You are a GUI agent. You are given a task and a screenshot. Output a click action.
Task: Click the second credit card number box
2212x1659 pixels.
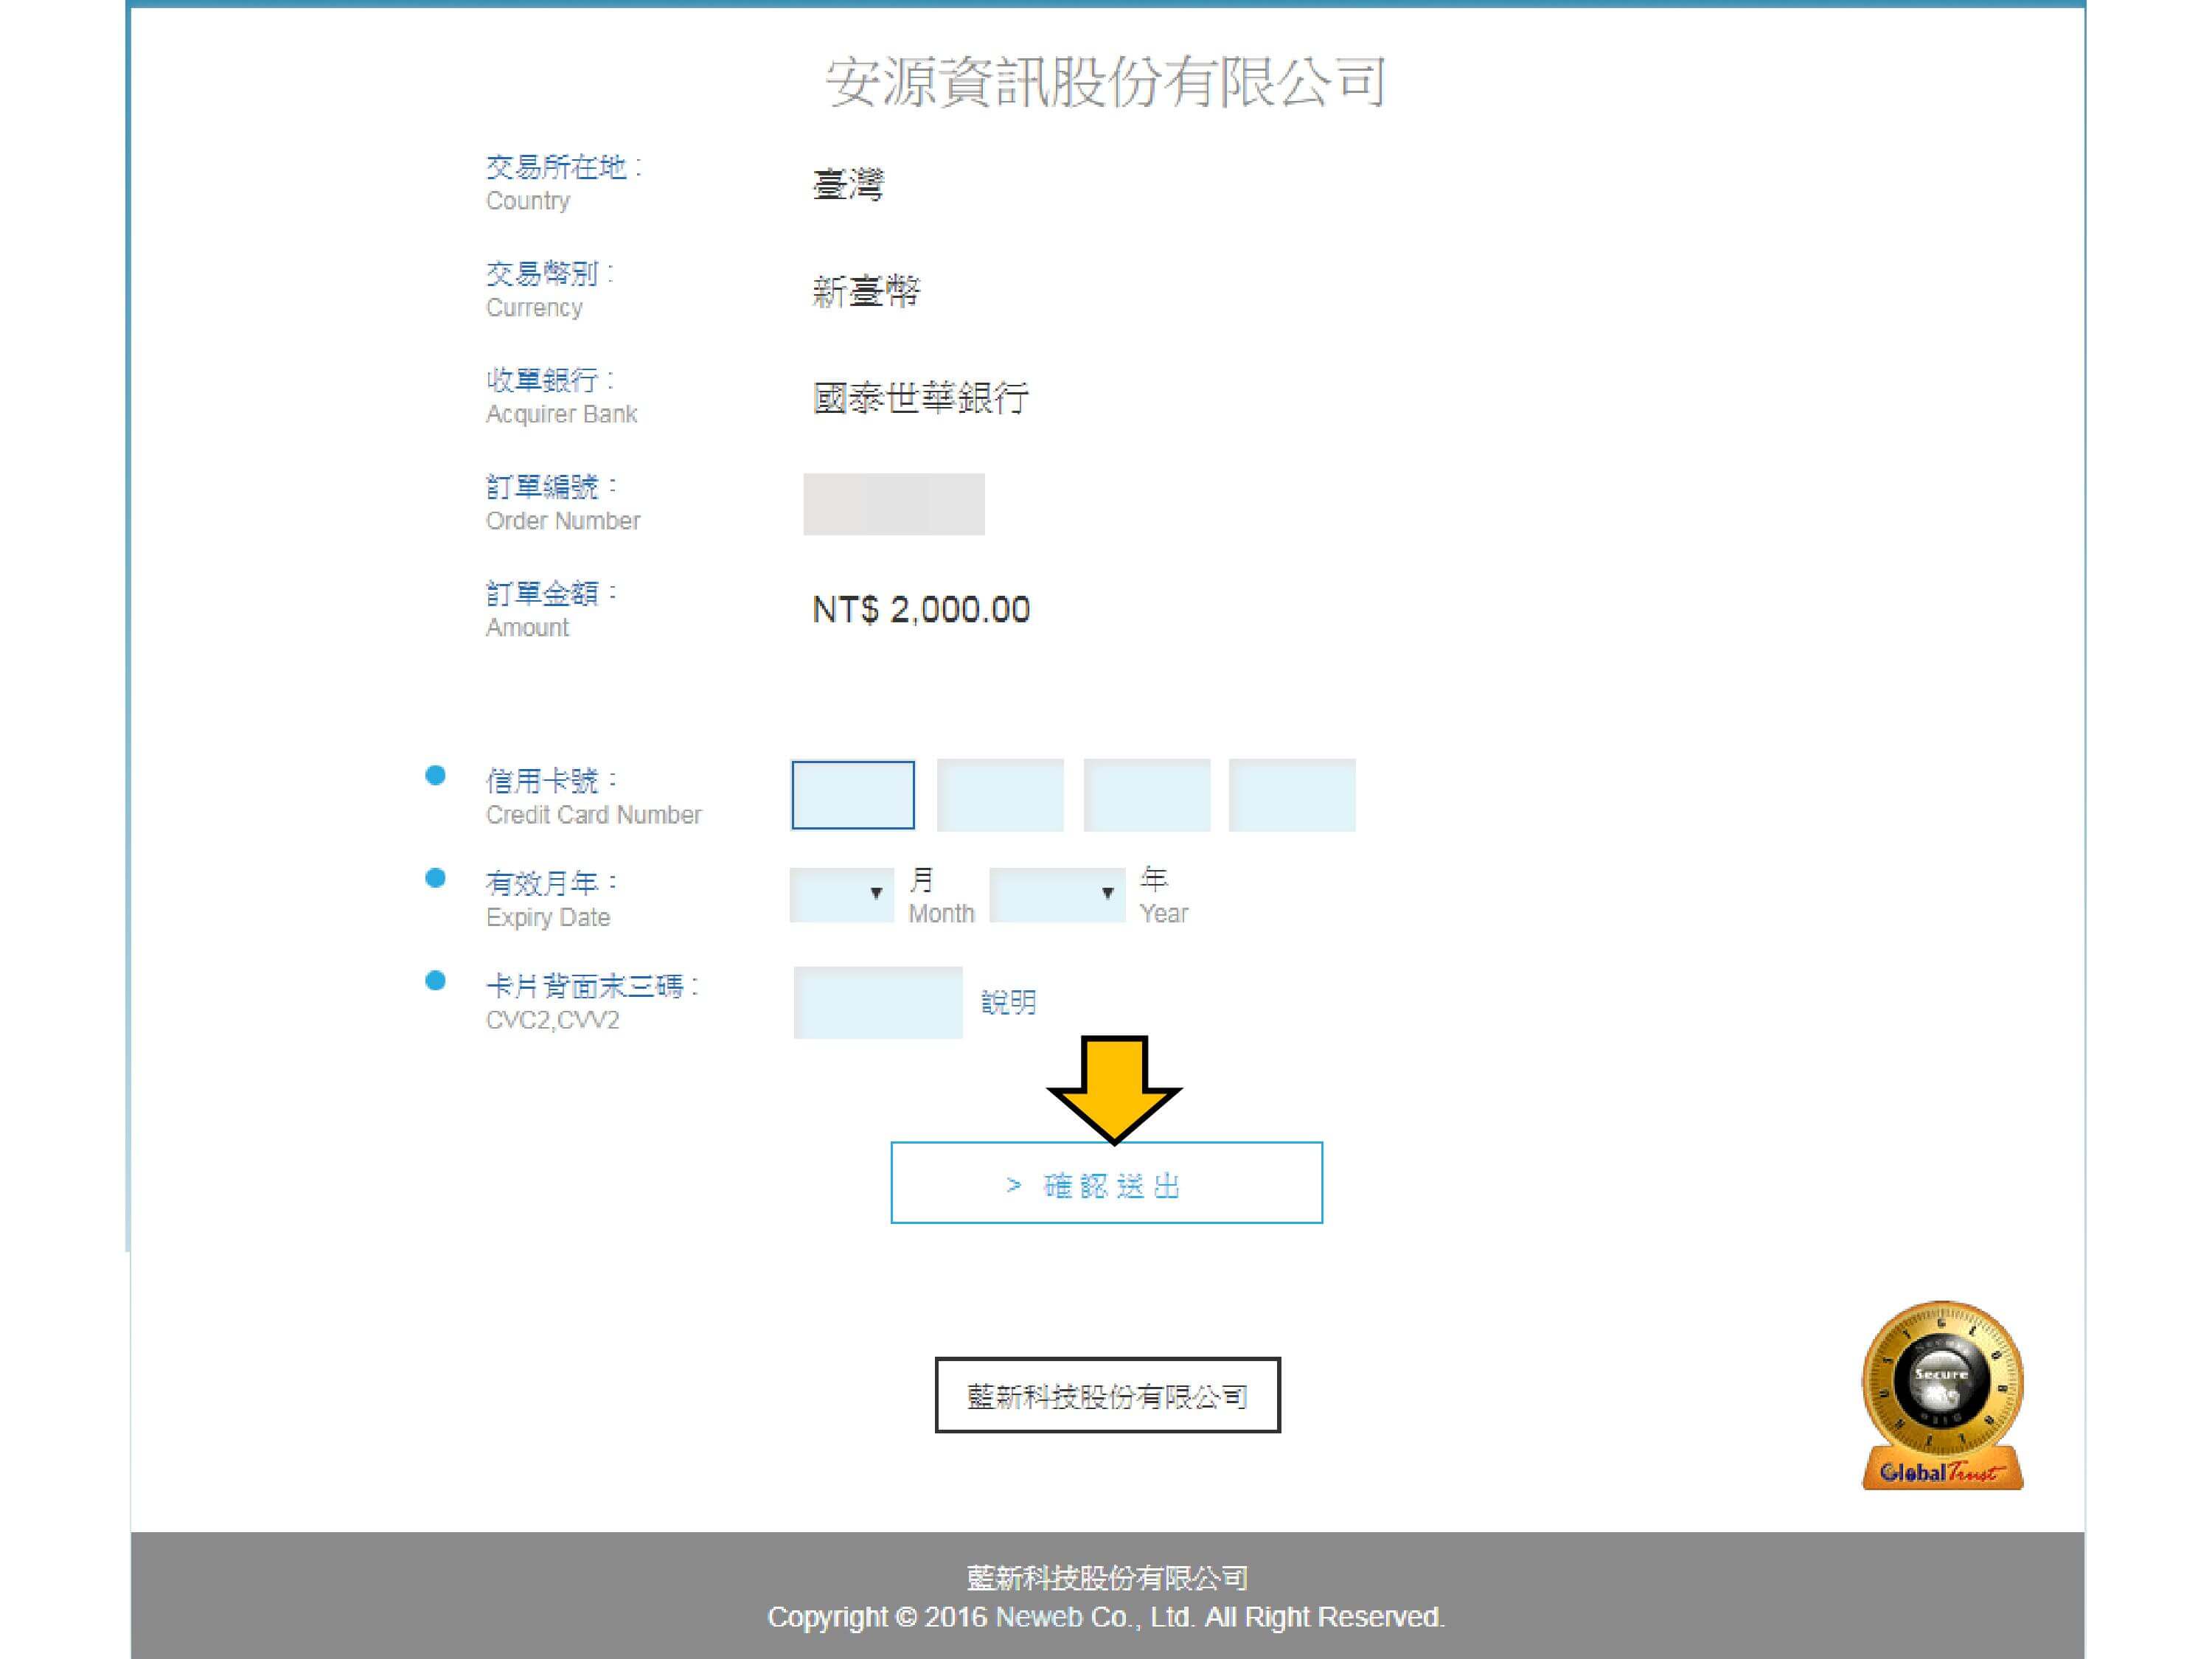(1000, 796)
